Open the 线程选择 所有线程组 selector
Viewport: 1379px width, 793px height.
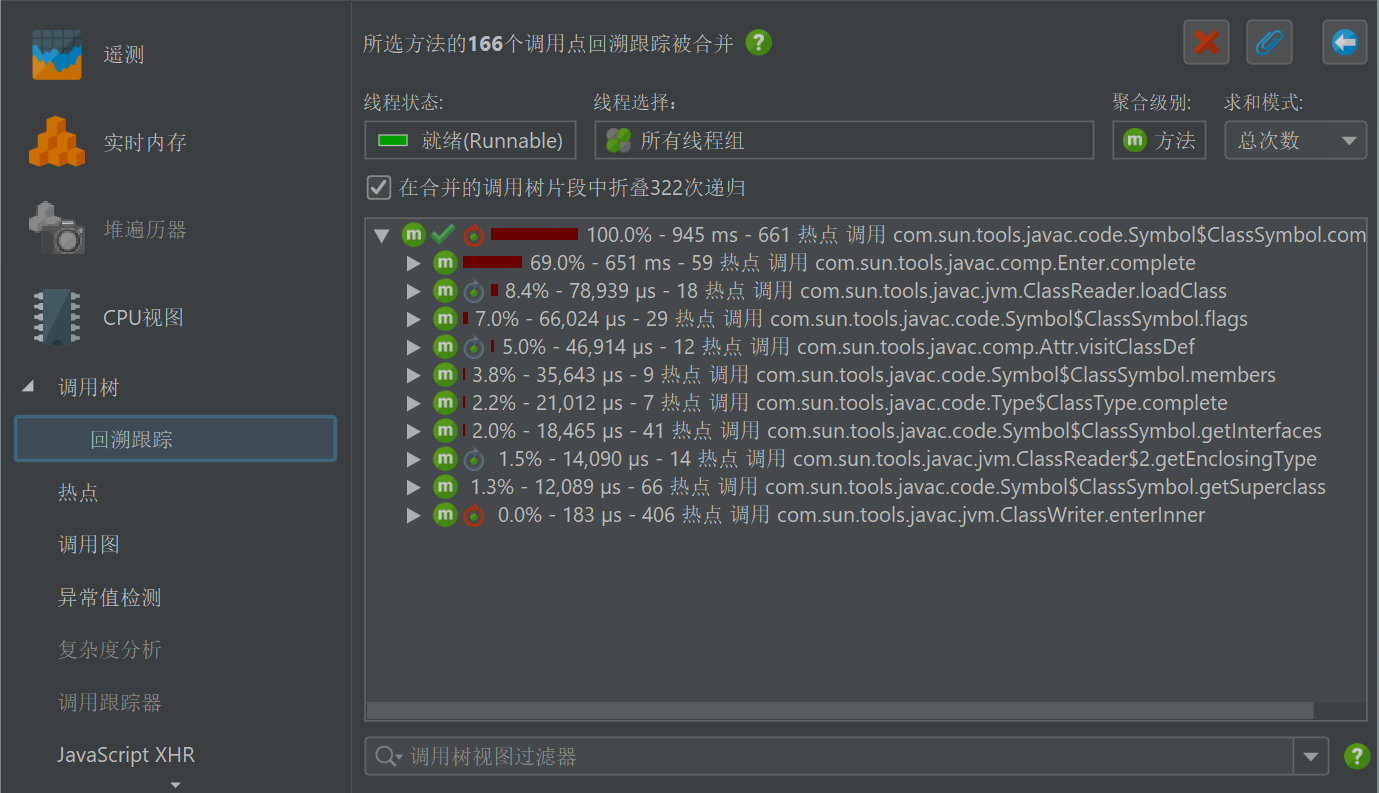point(844,140)
